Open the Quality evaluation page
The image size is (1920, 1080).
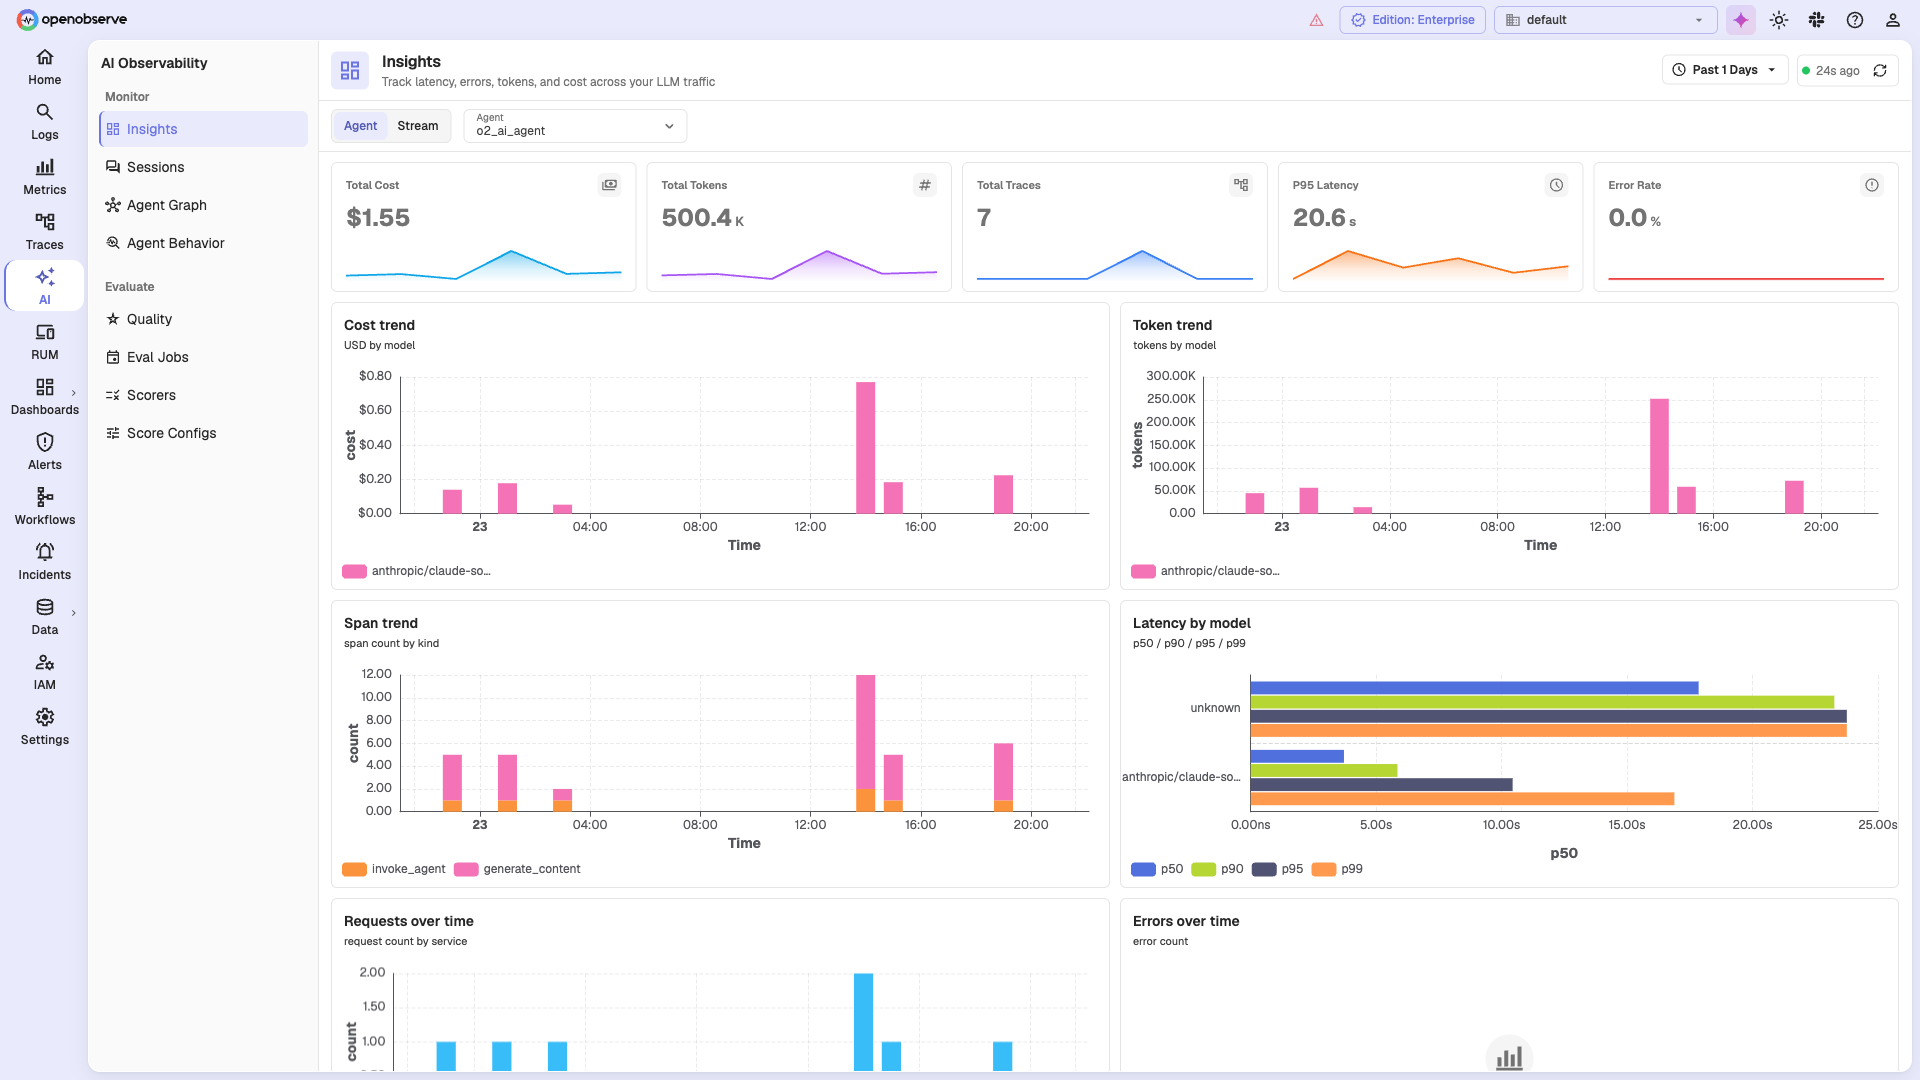coord(203,319)
